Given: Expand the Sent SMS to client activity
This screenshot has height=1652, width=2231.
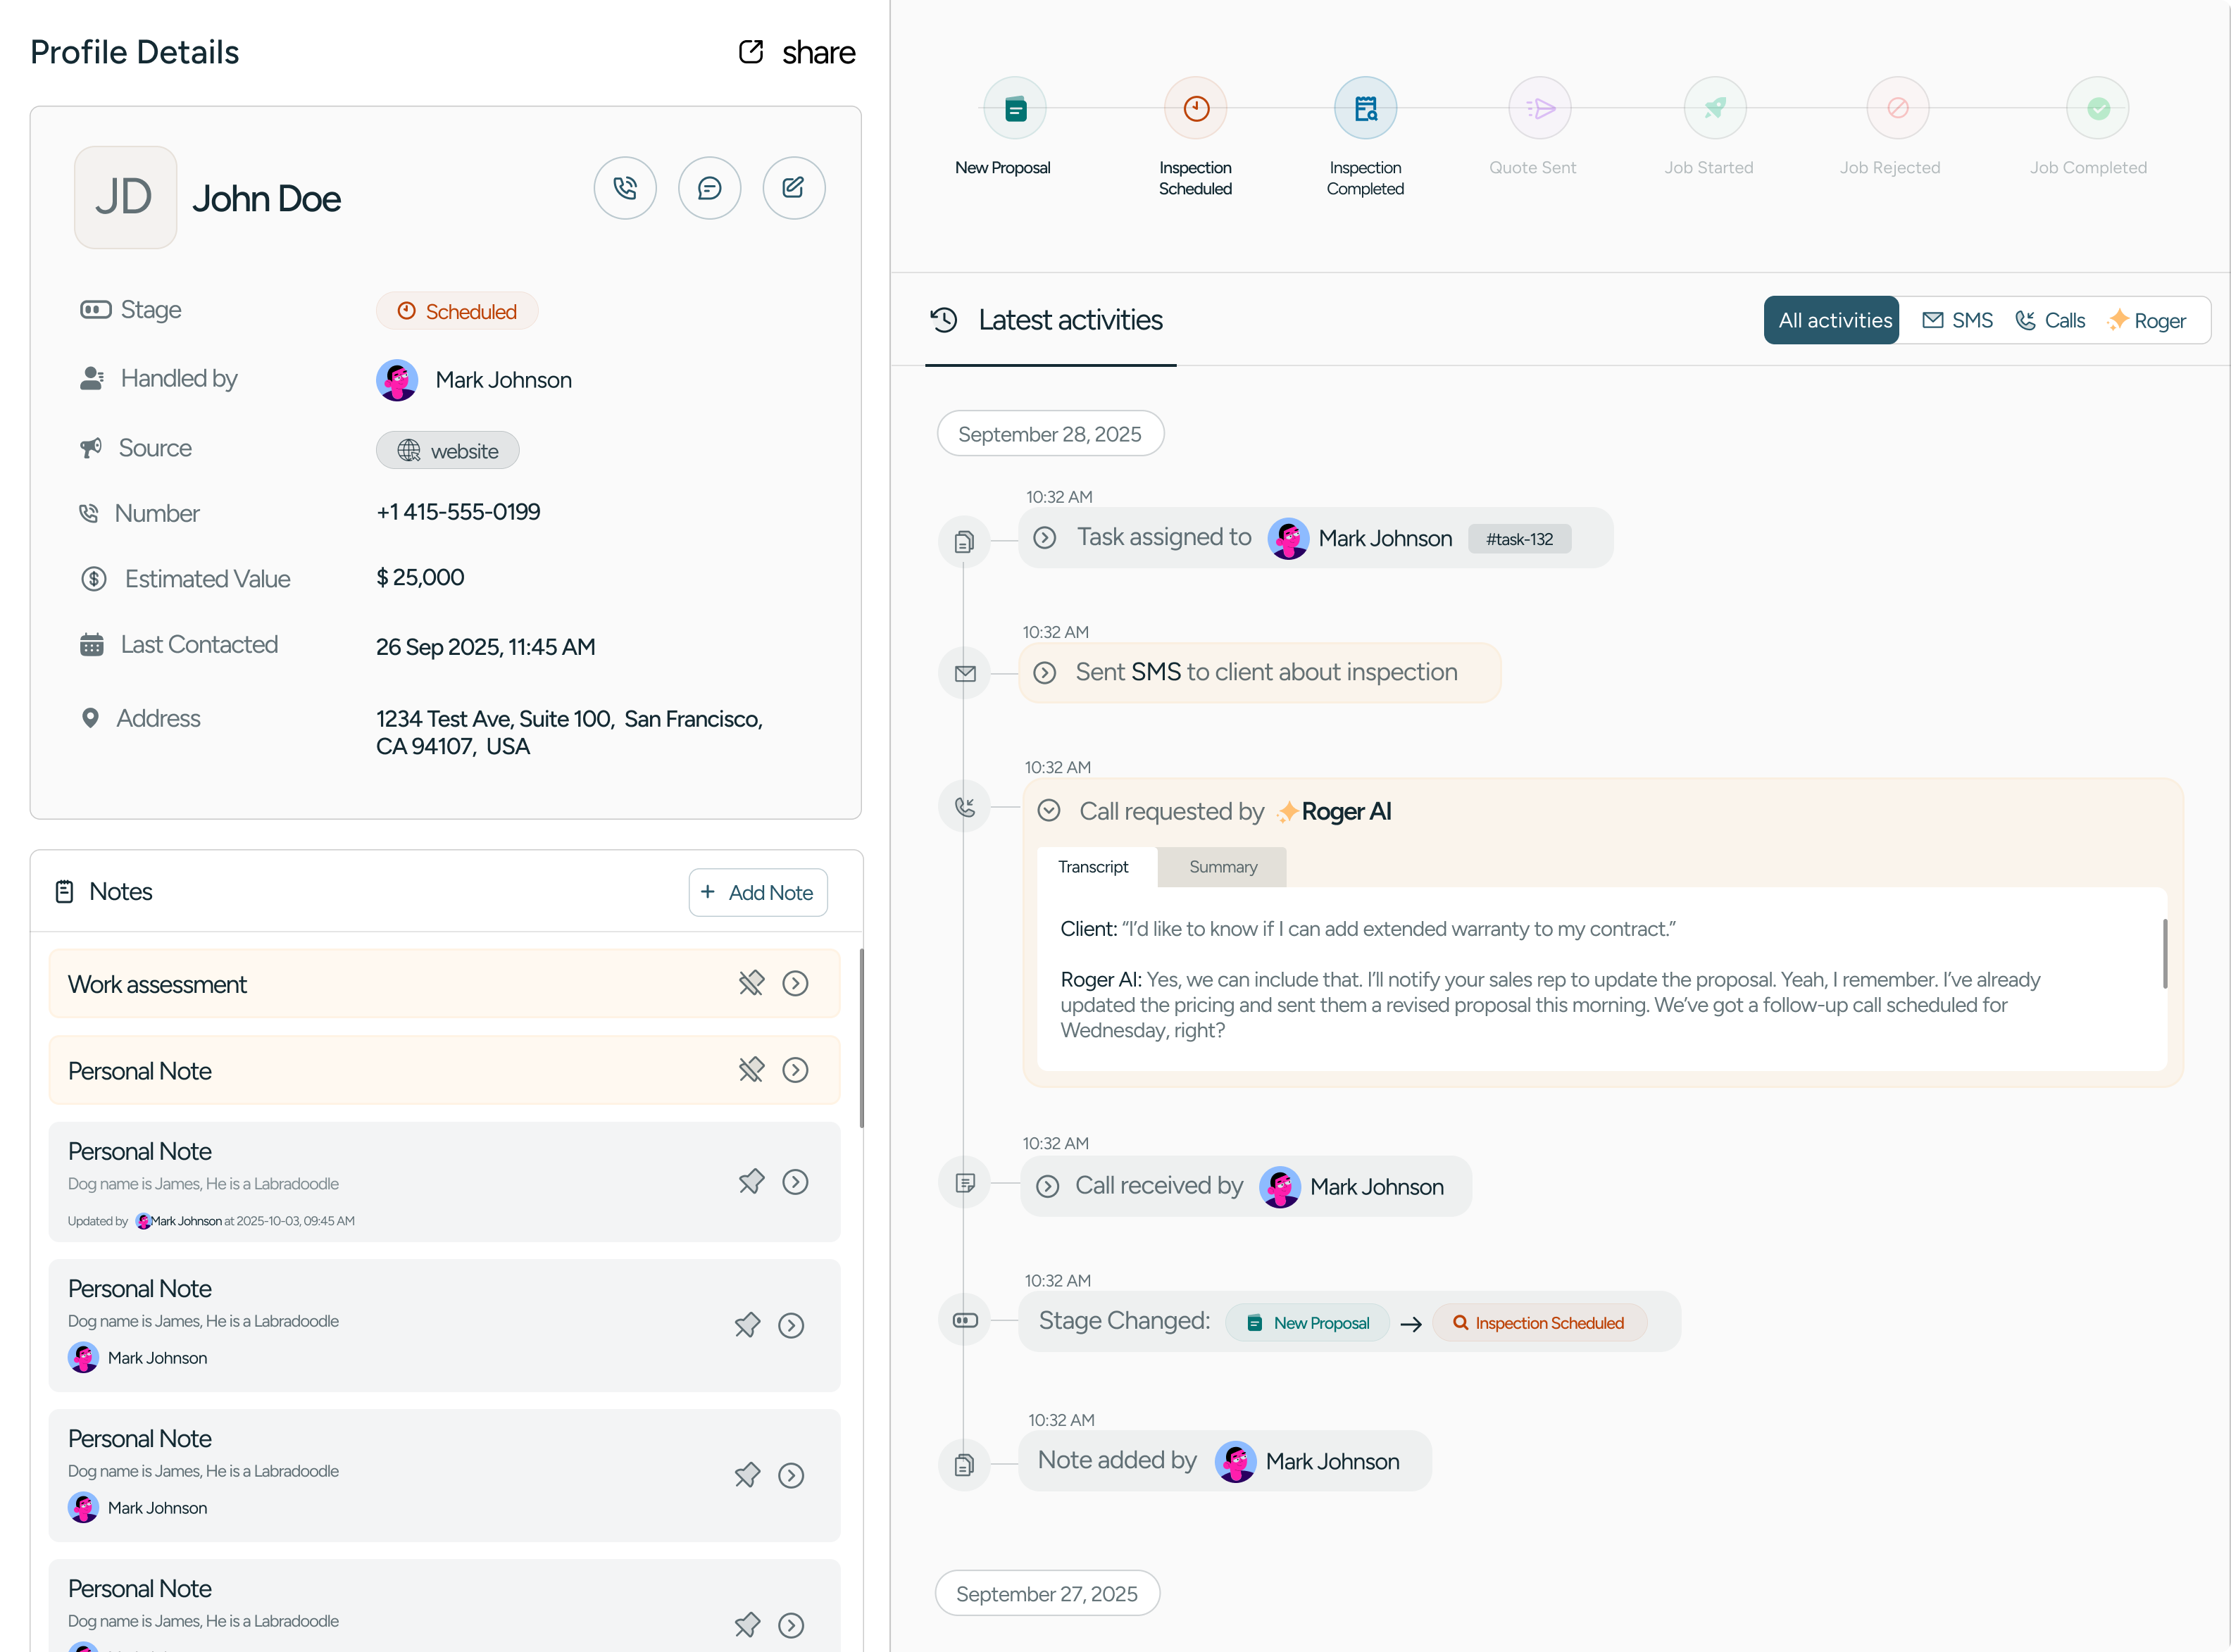Looking at the screenshot, I should point(1045,673).
